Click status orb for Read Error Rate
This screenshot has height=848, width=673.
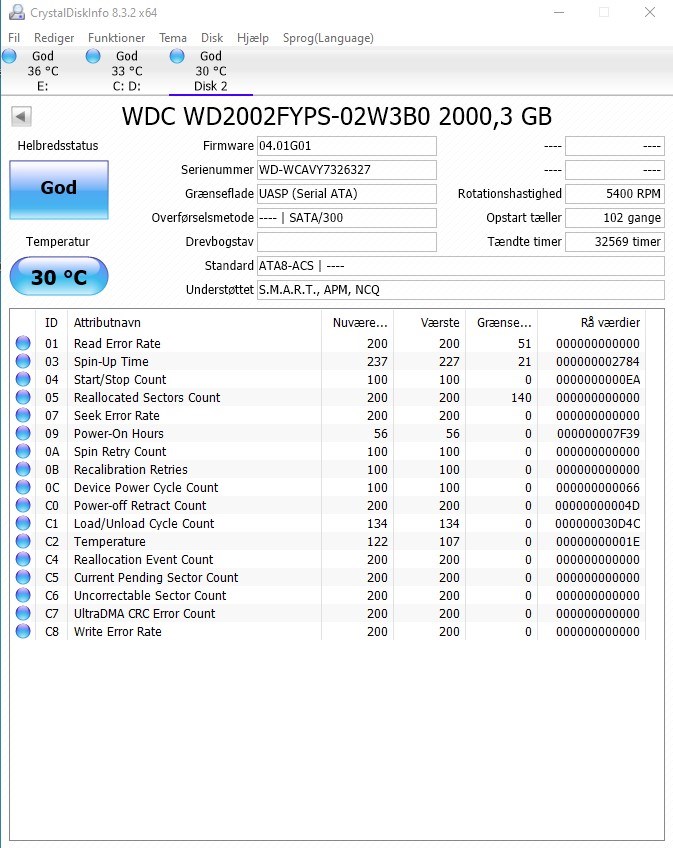point(23,344)
